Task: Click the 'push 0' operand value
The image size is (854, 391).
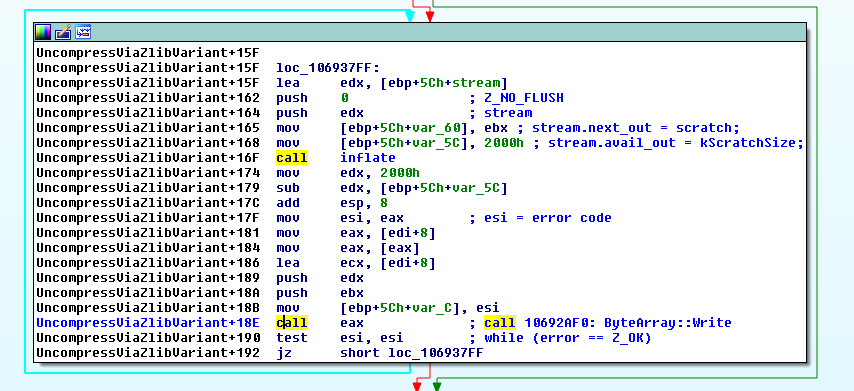Action: [344, 98]
